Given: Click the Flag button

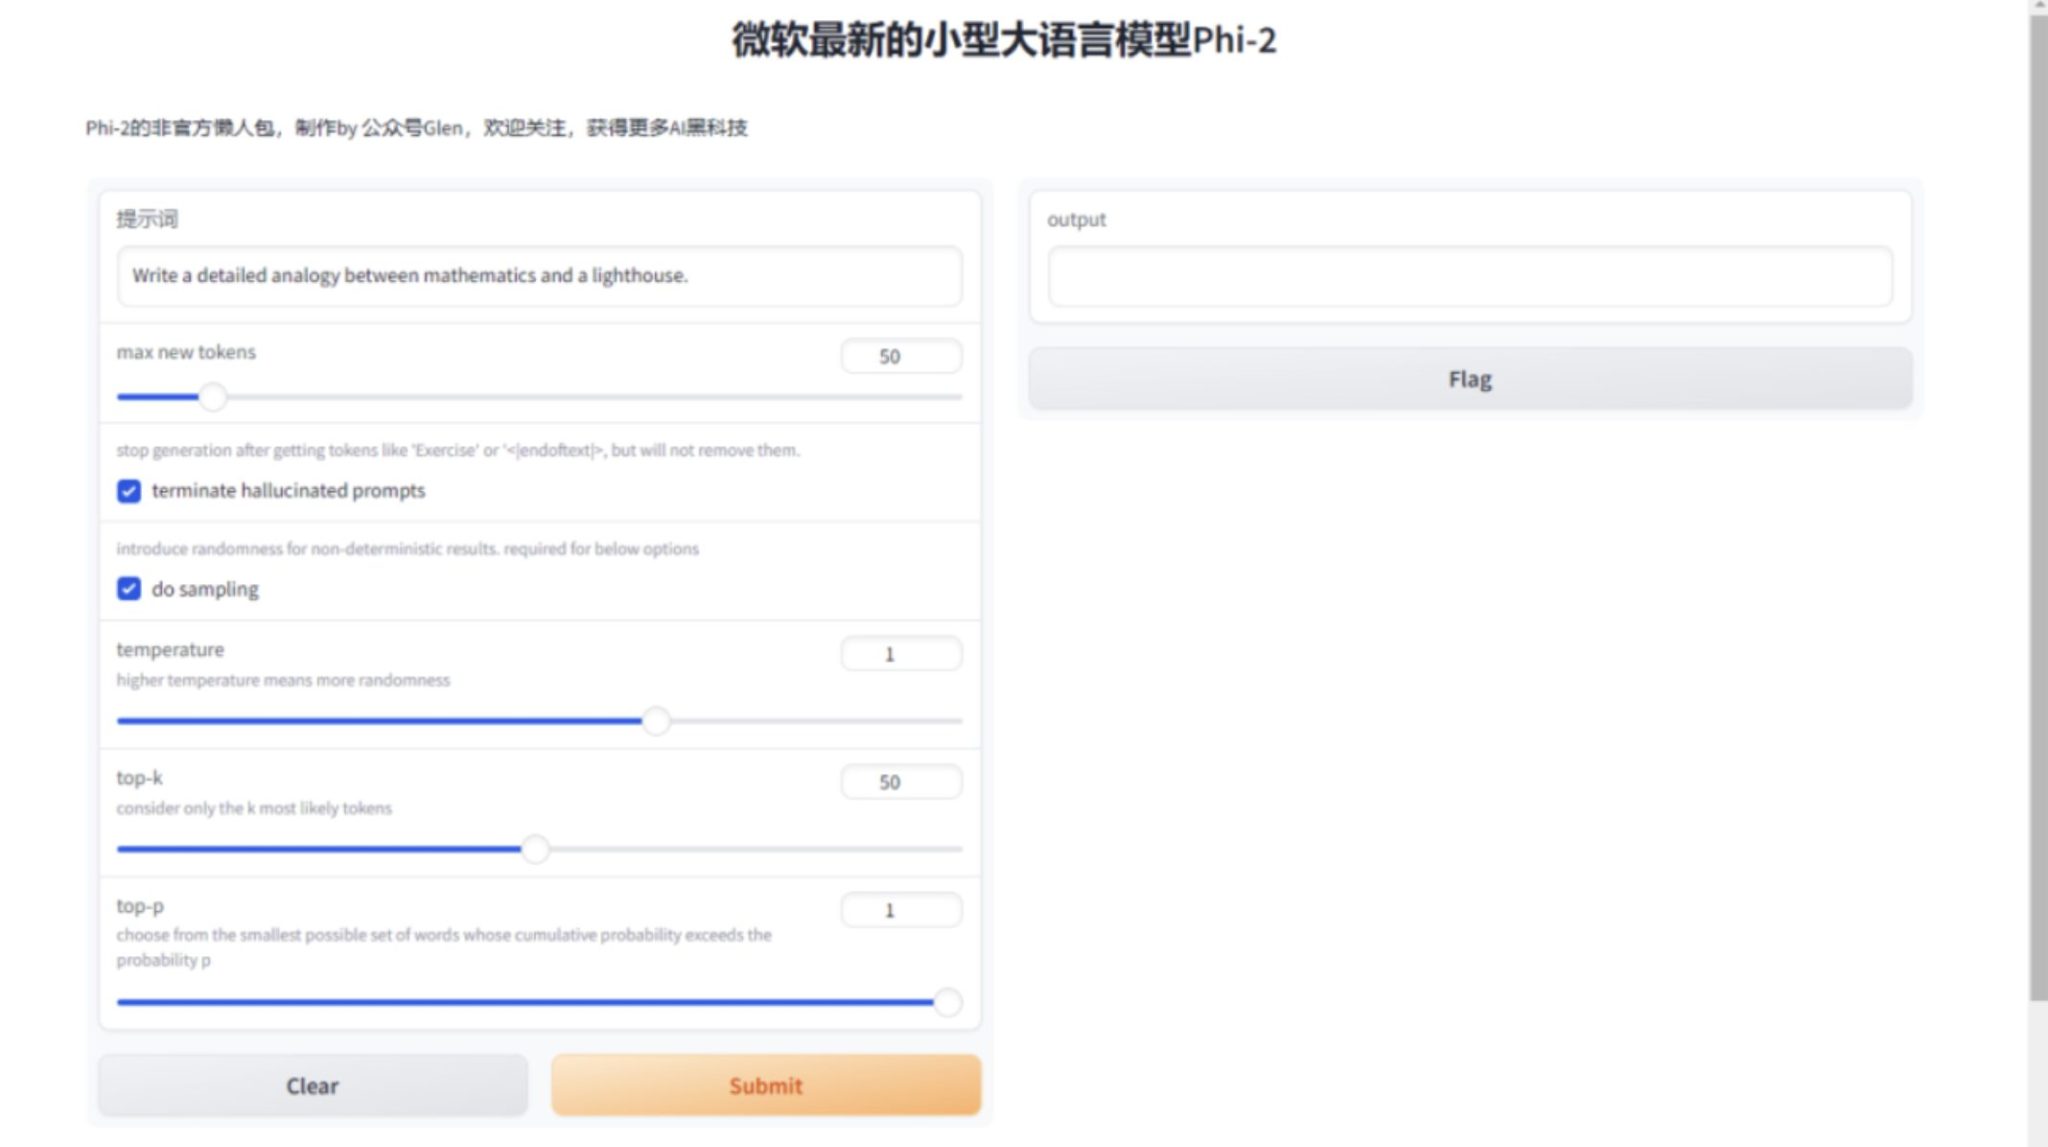Looking at the screenshot, I should 1469,379.
